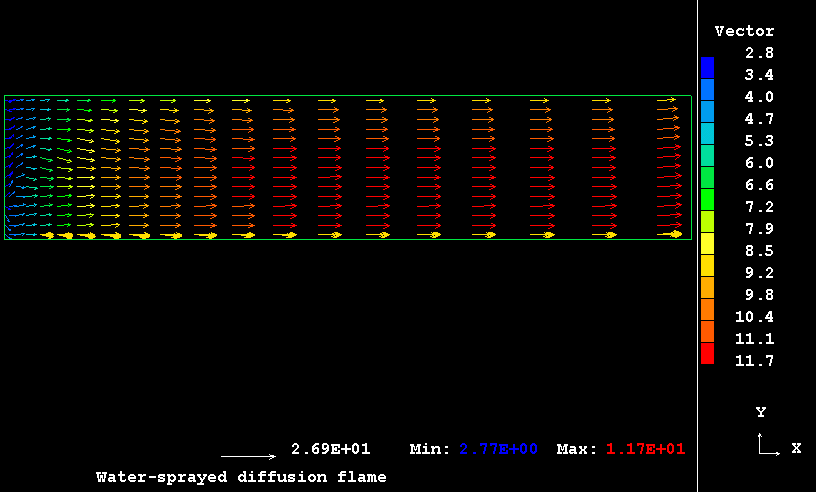Viewport: 816px width, 492px height.
Task: Select the 7.2 legend value label
Action: pyautogui.click(x=759, y=207)
